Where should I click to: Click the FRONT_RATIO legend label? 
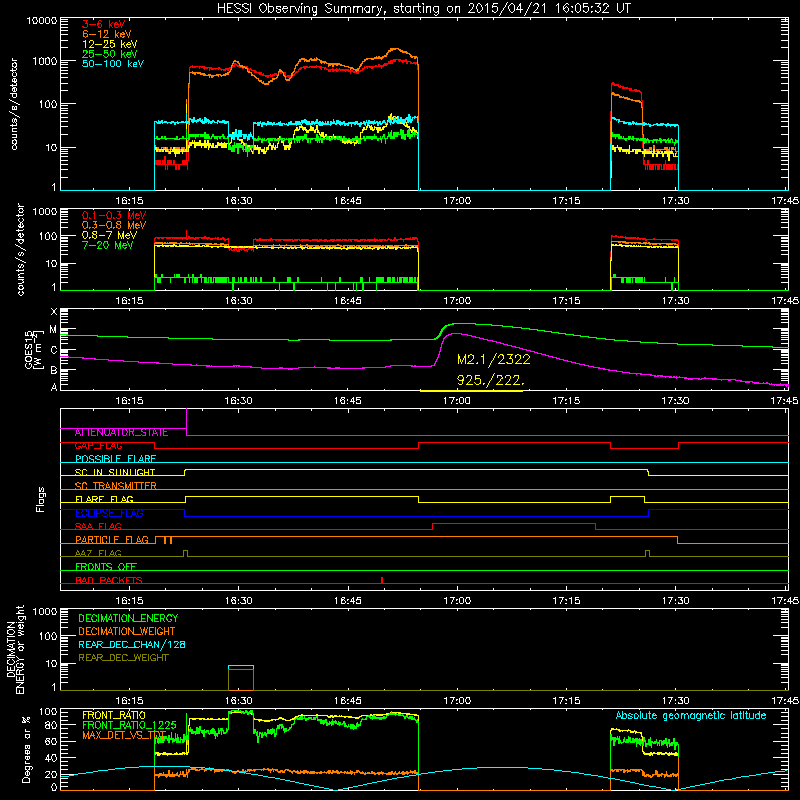[114, 715]
